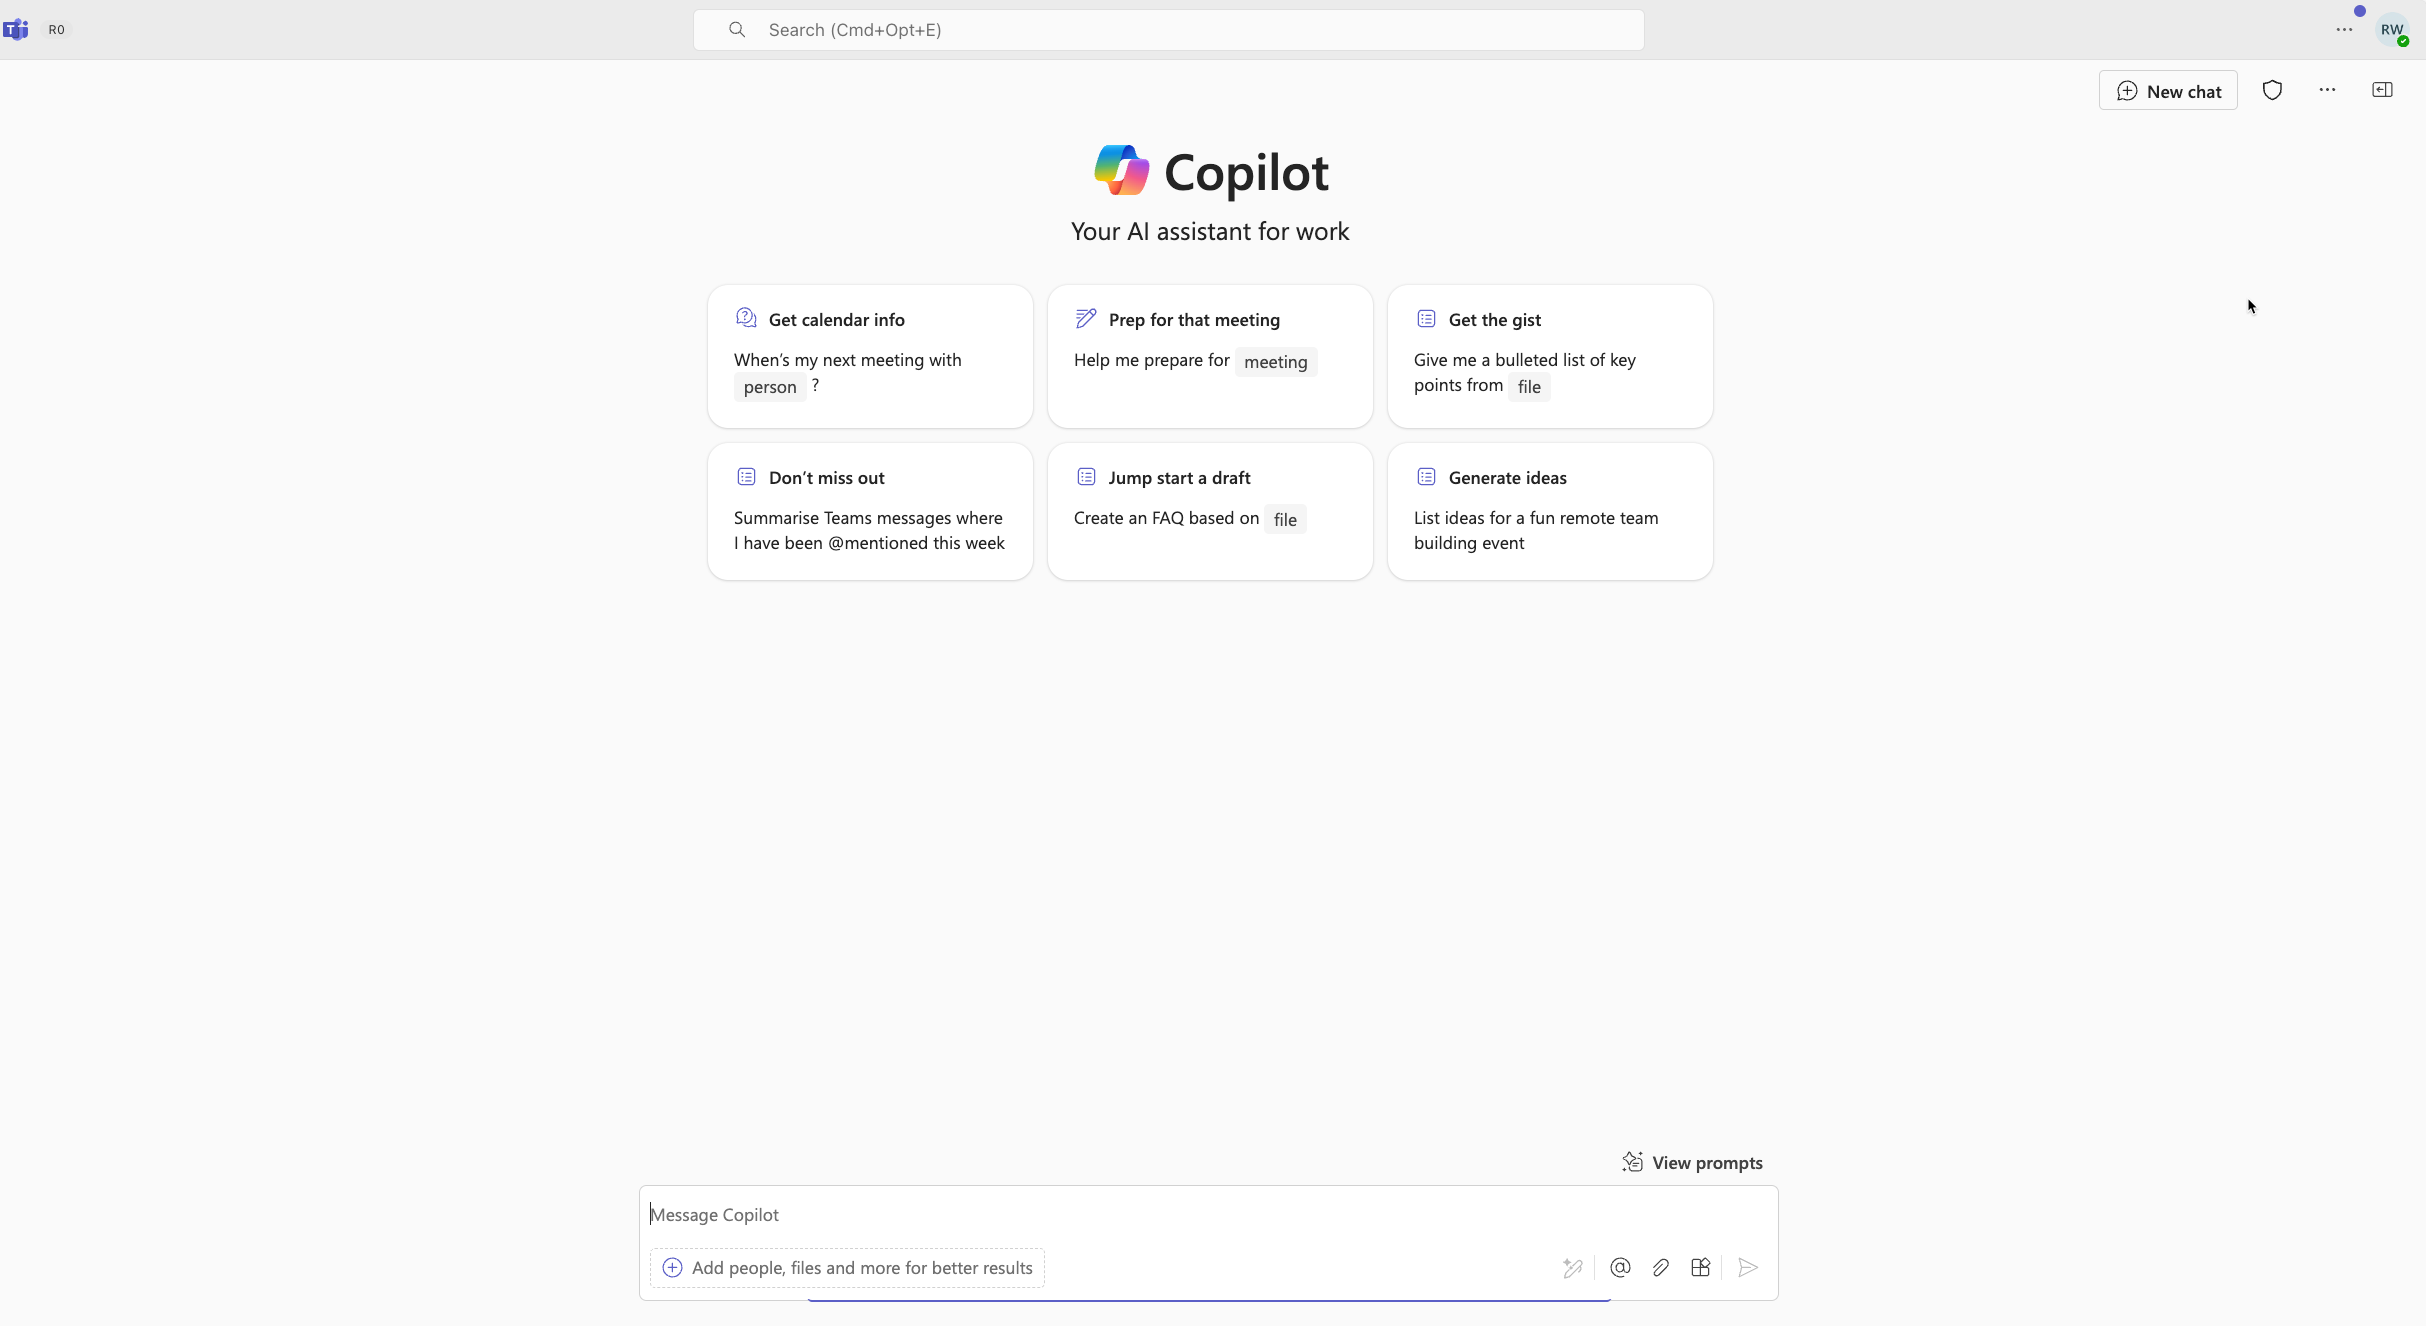Click the favorites or shield icon
The width and height of the screenshot is (2426, 1326).
(2273, 90)
